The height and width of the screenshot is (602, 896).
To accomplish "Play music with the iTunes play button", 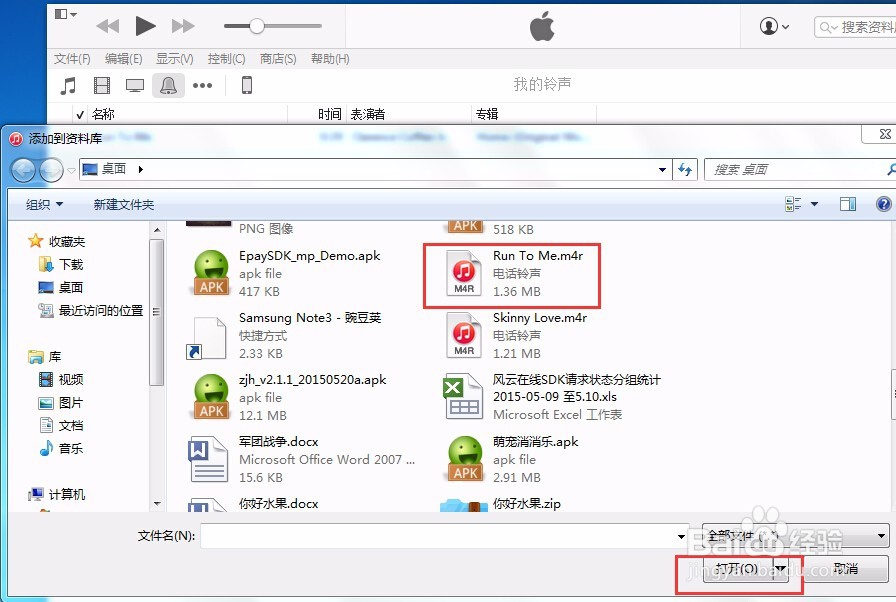I will point(145,26).
